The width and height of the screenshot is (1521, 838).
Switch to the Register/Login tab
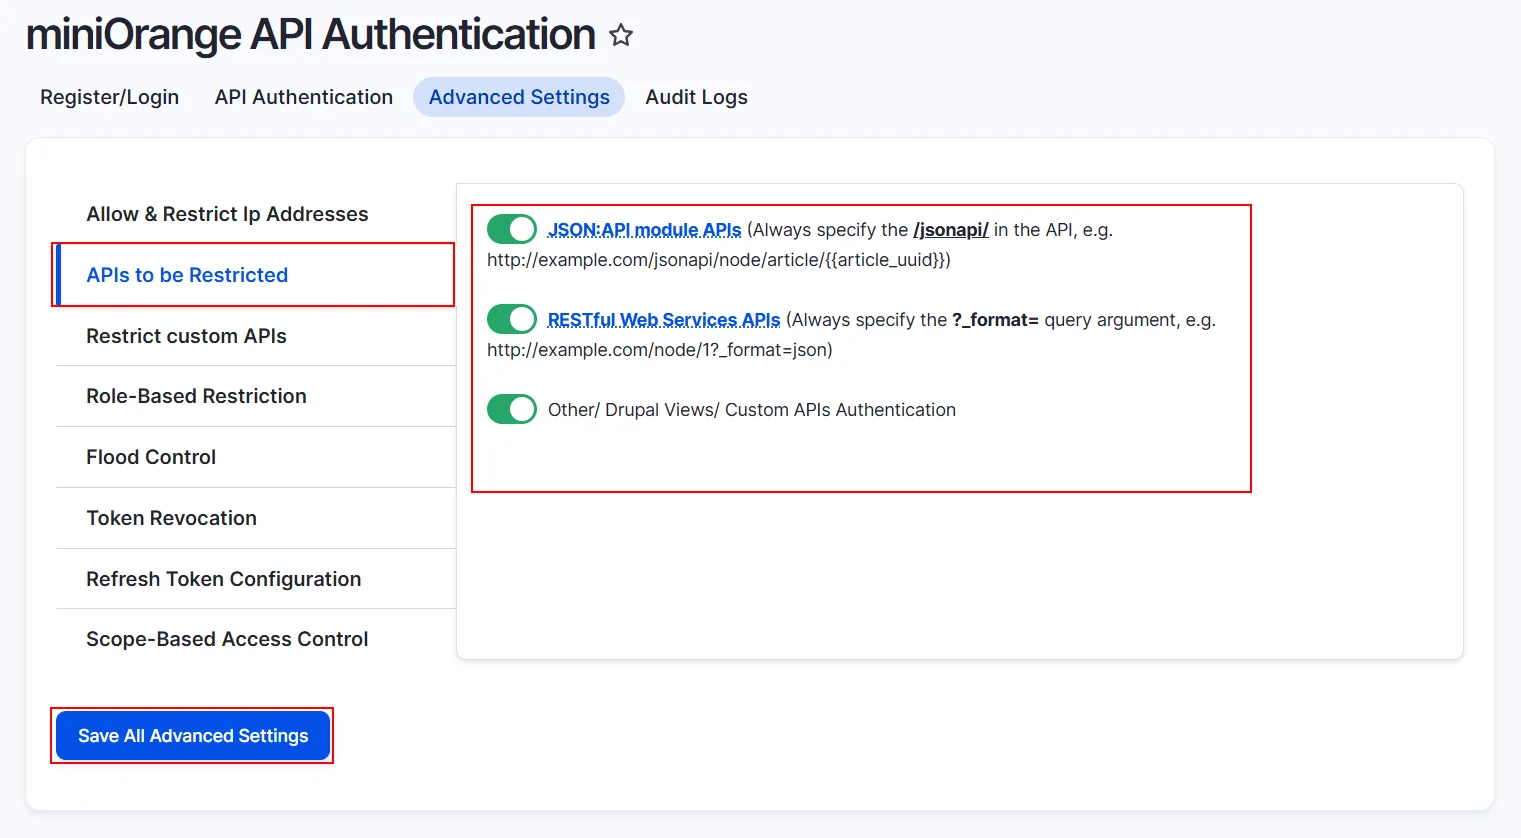(109, 97)
